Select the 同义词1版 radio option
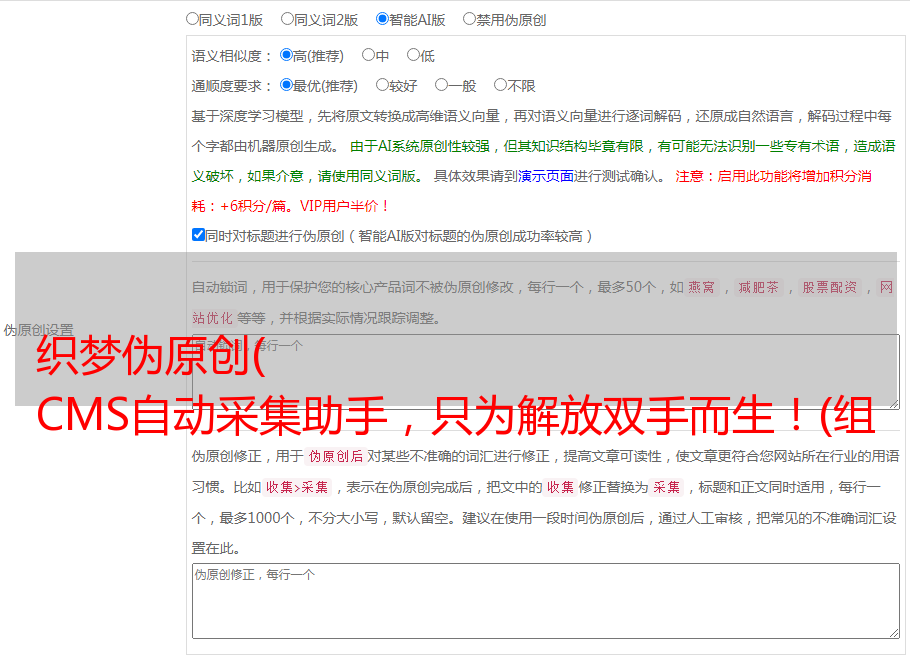911x658 pixels. 192,19
